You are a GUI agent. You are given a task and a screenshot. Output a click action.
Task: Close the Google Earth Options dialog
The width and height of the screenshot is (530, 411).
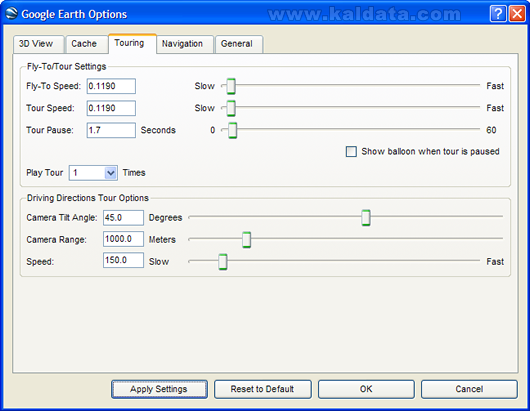pyautogui.click(x=517, y=14)
